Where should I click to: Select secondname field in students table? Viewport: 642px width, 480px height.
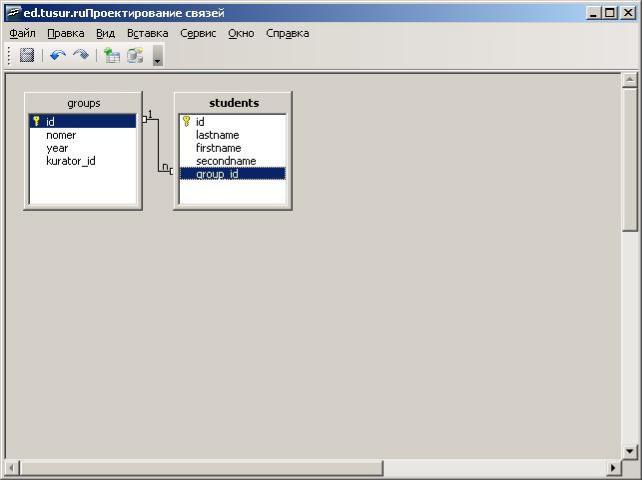[233, 161]
